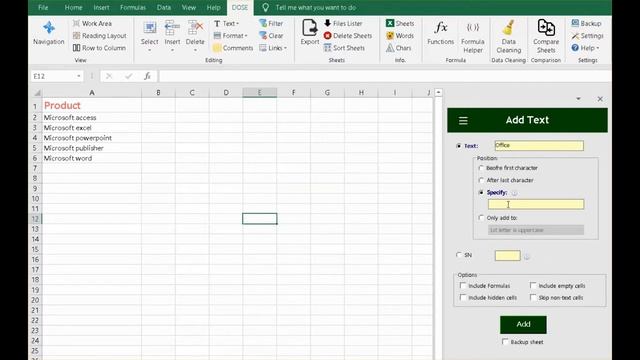Enable Backup sheet checkbox
Viewport: 640px width, 360px height.
(x=505, y=342)
